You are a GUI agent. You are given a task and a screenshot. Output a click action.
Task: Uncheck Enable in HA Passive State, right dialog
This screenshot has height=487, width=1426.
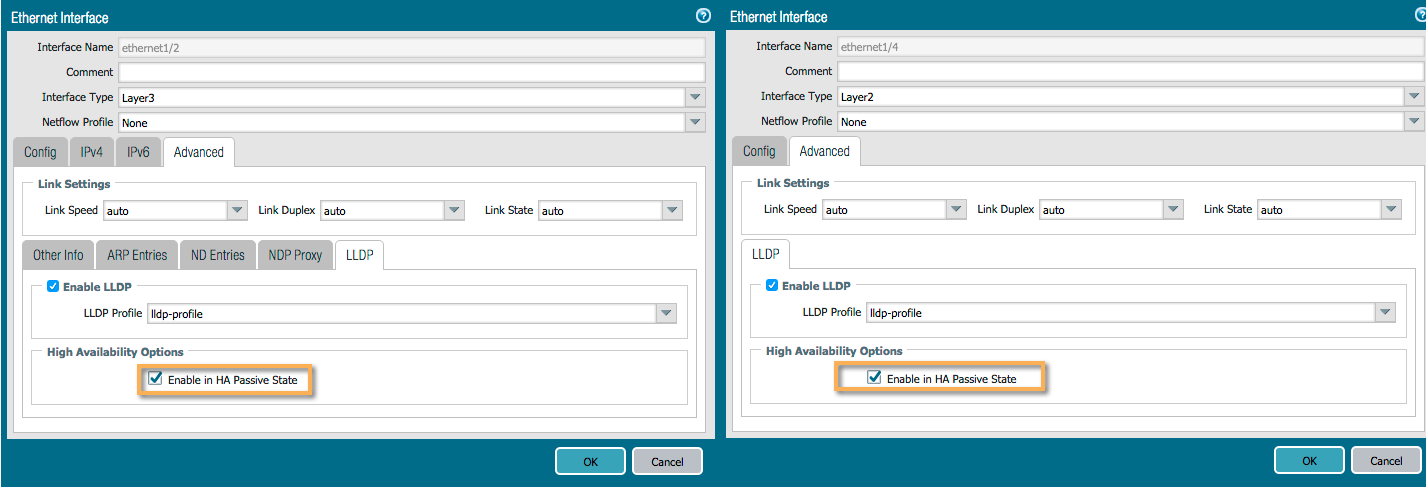click(x=874, y=378)
